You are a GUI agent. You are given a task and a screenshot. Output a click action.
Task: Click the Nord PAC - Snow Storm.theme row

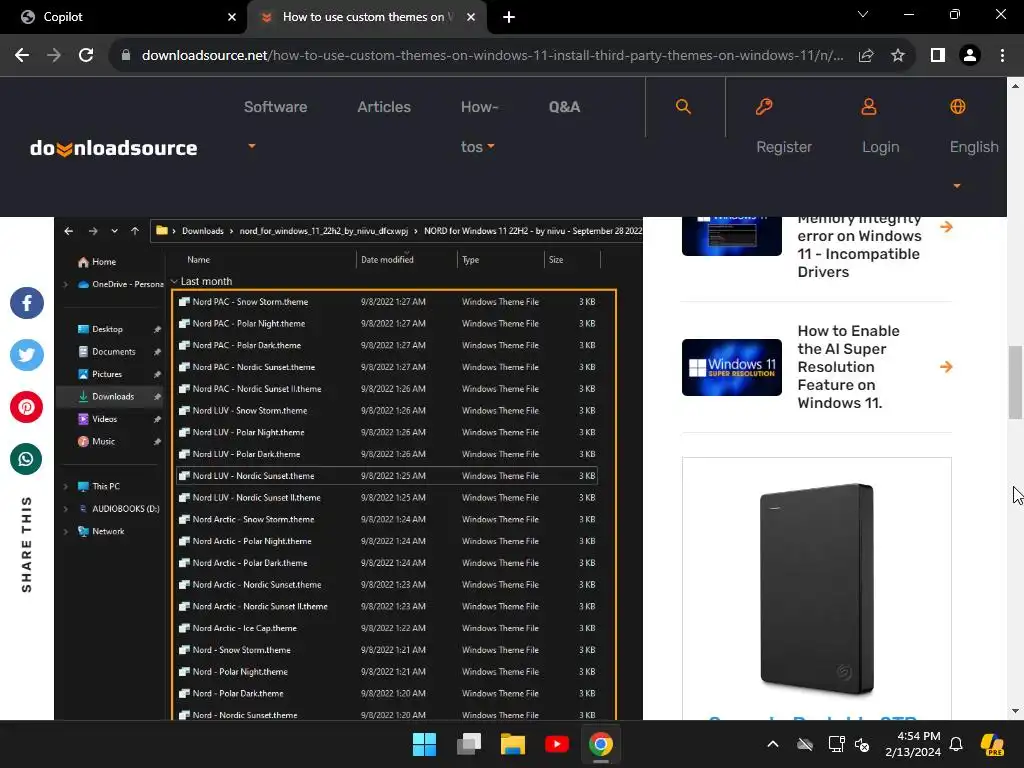[387, 302]
